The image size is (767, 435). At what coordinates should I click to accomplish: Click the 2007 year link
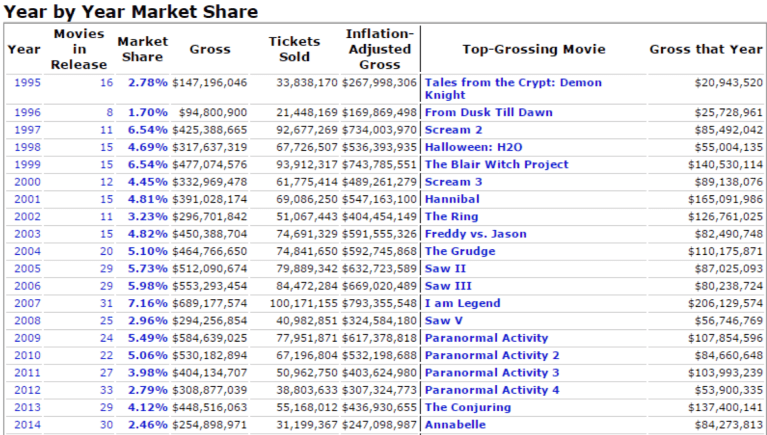[x=28, y=303]
